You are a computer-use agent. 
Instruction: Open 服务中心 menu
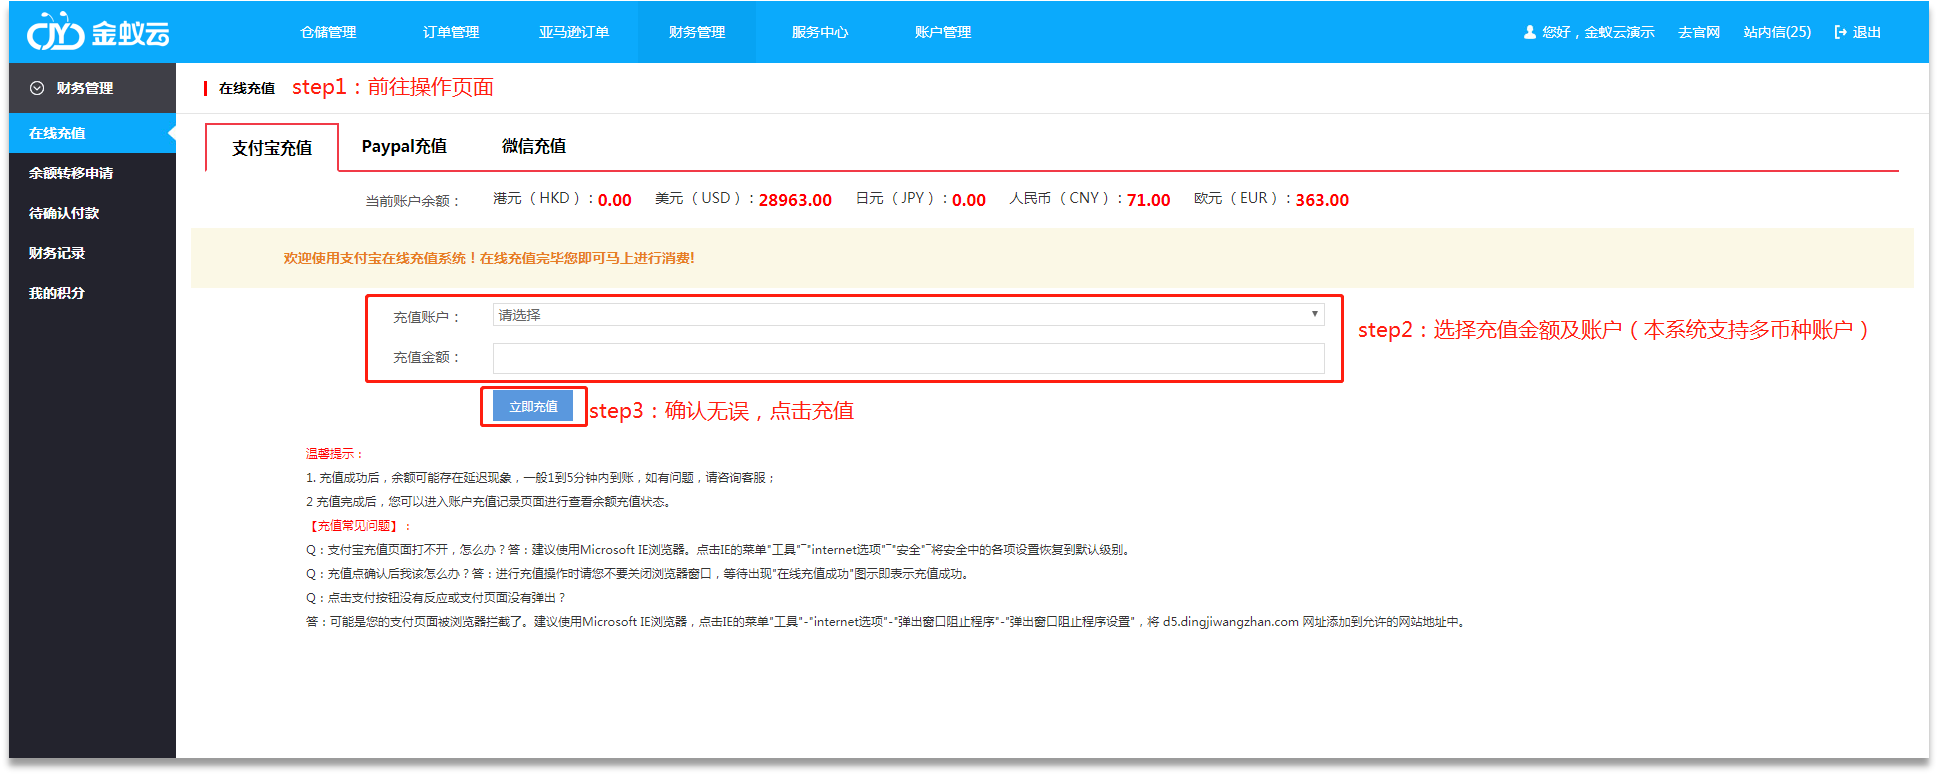[820, 32]
